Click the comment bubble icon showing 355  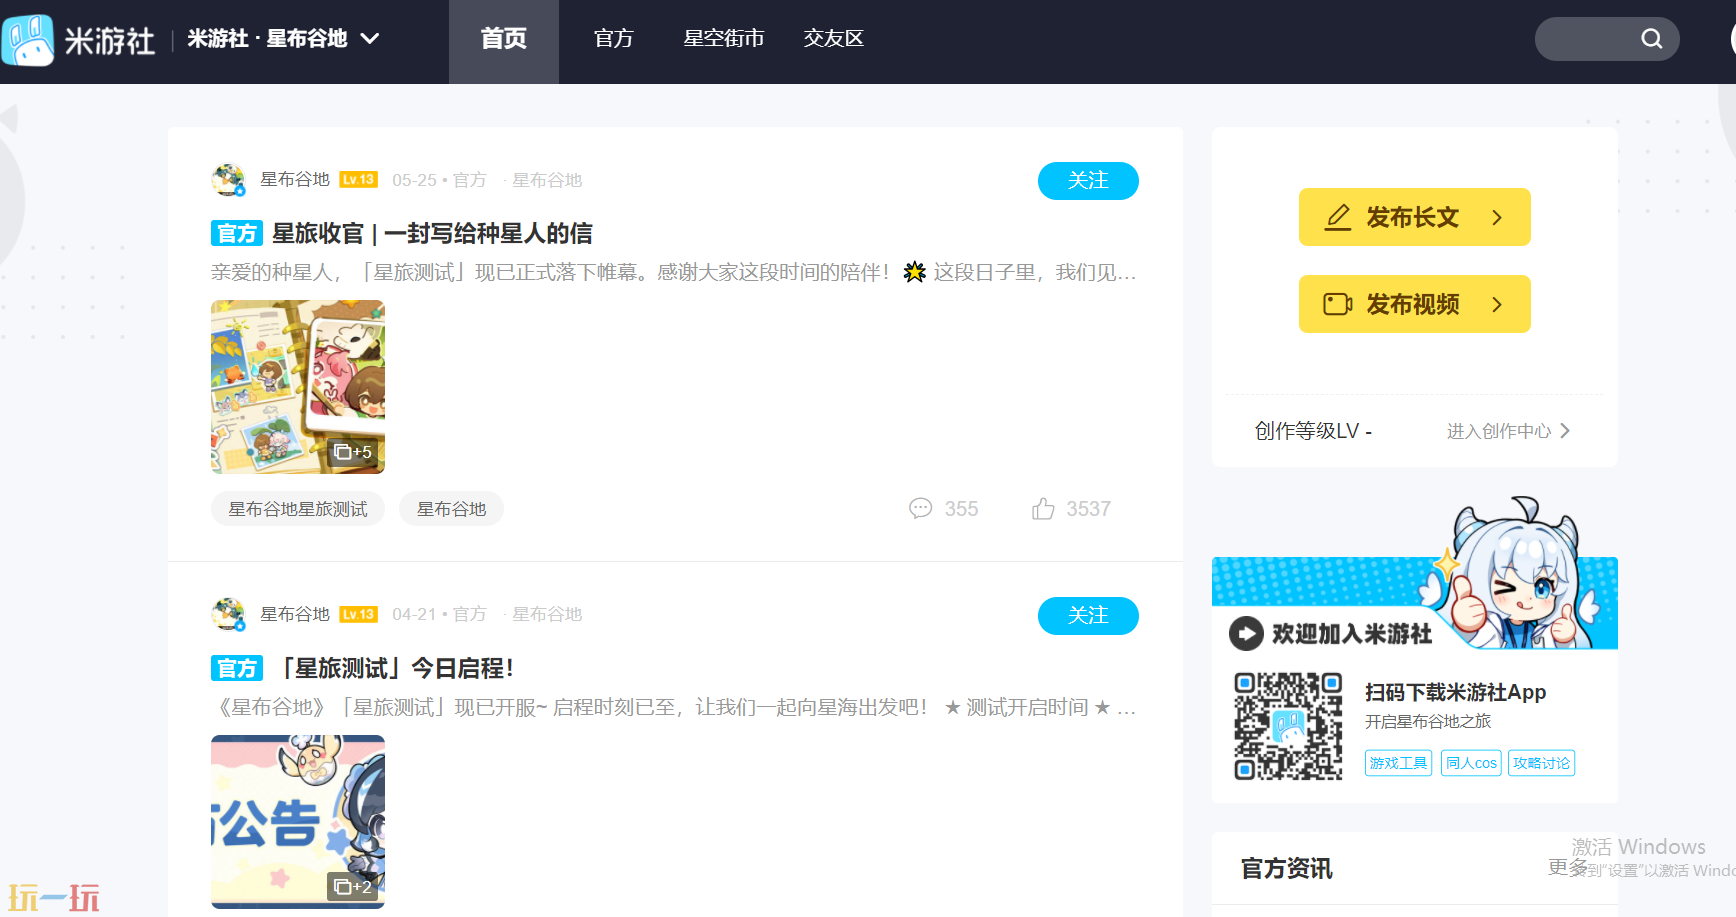tap(920, 508)
